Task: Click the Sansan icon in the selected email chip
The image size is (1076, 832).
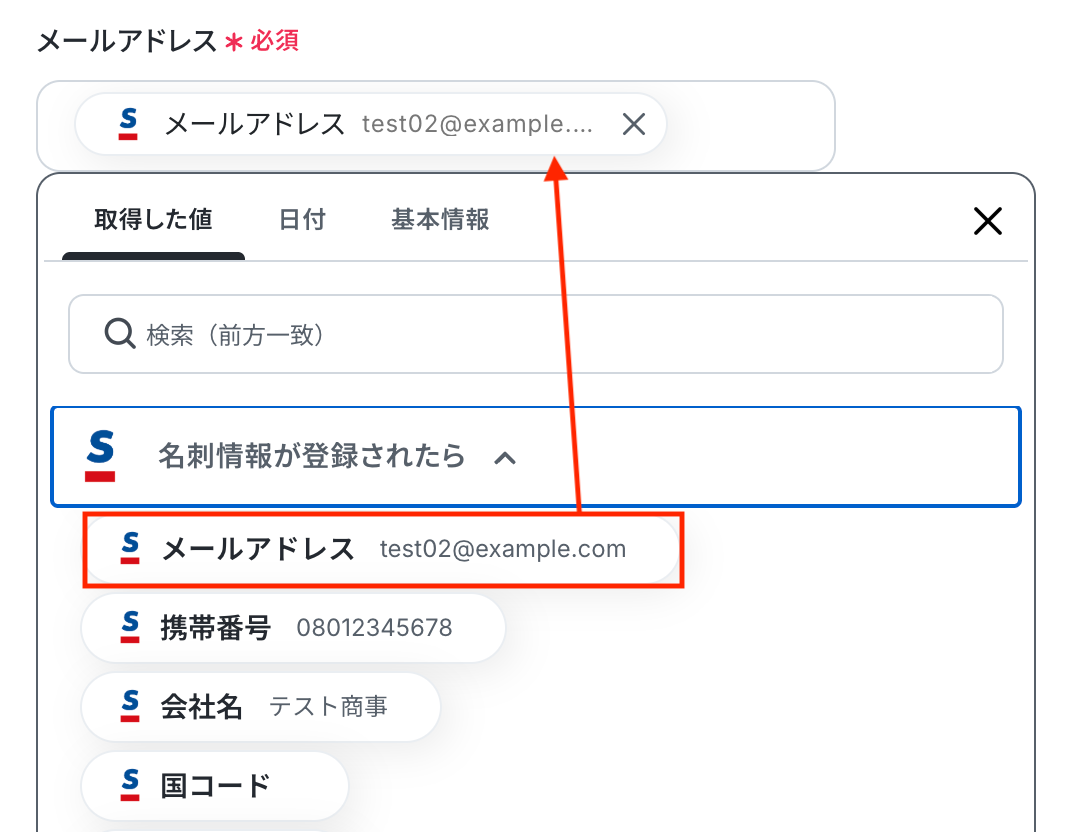Action: [x=128, y=124]
